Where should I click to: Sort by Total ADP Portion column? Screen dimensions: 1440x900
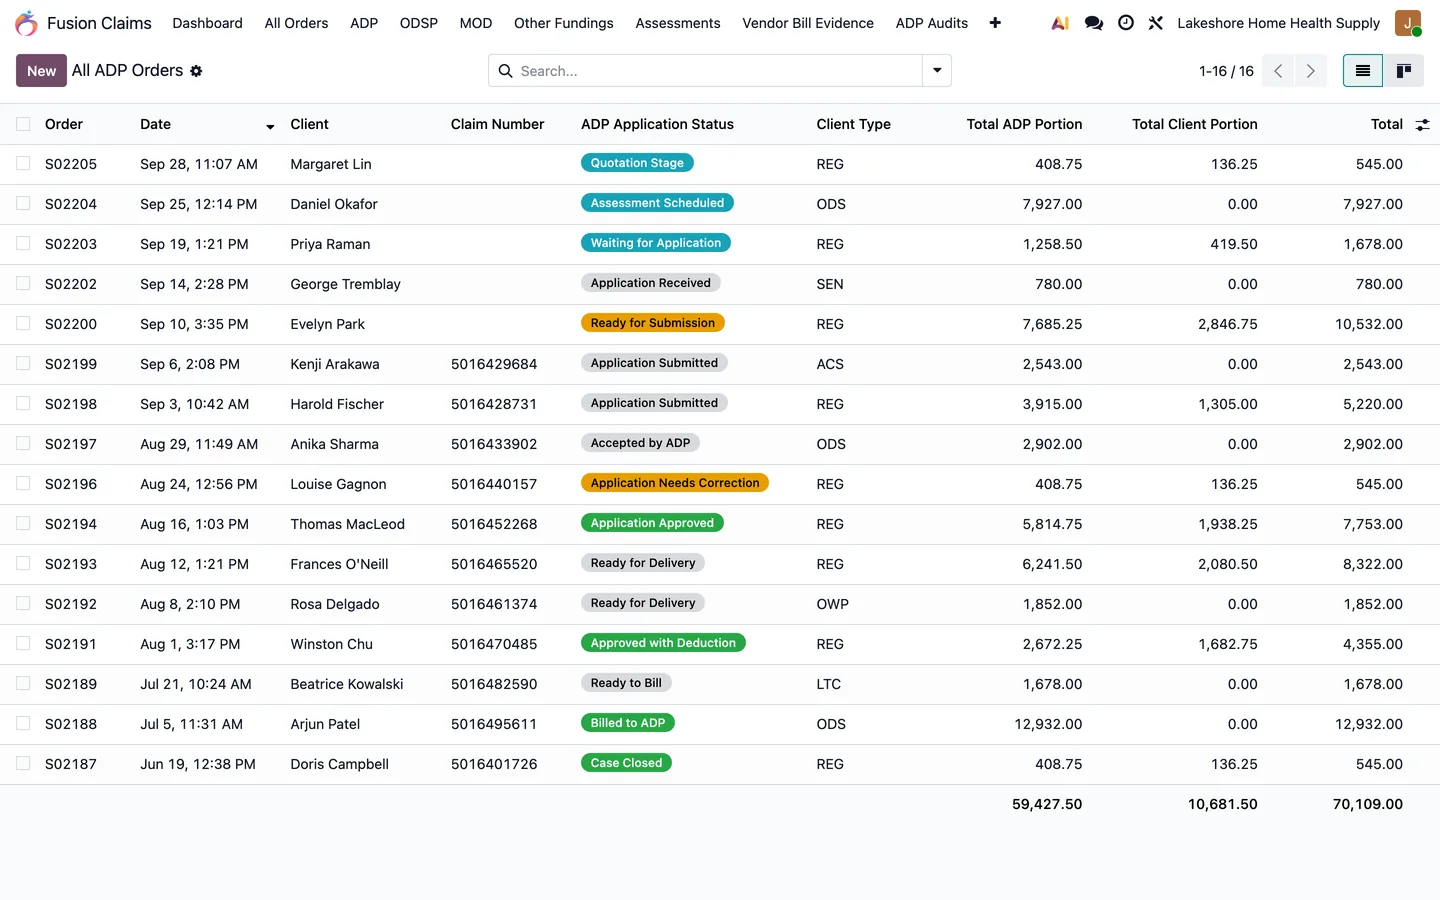pos(1024,124)
